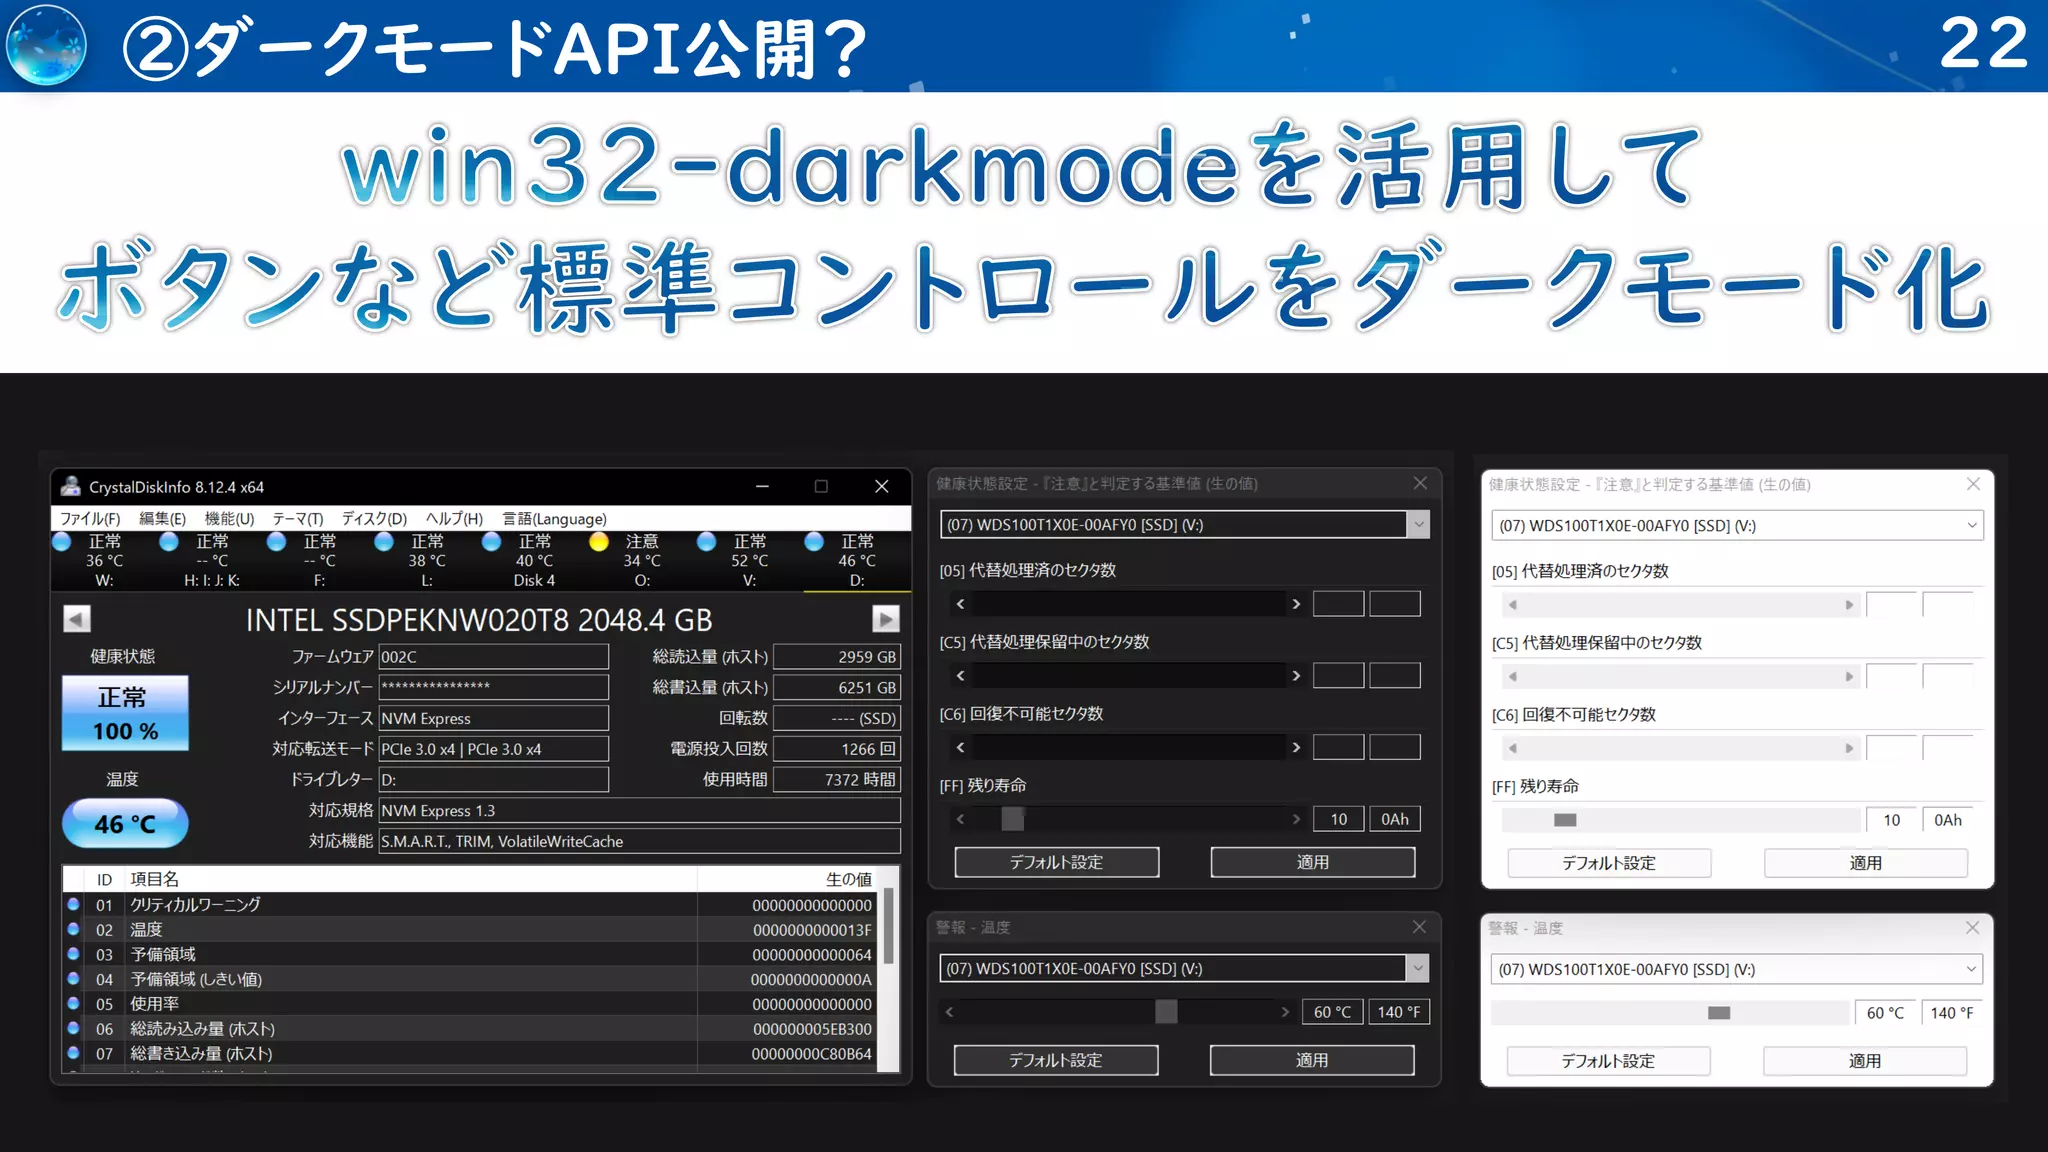Select drive D: status icon 46 °C
Image resolution: width=2048 pixels, height=1152 pixels.
pyautogui.click(x=814, y=541)
